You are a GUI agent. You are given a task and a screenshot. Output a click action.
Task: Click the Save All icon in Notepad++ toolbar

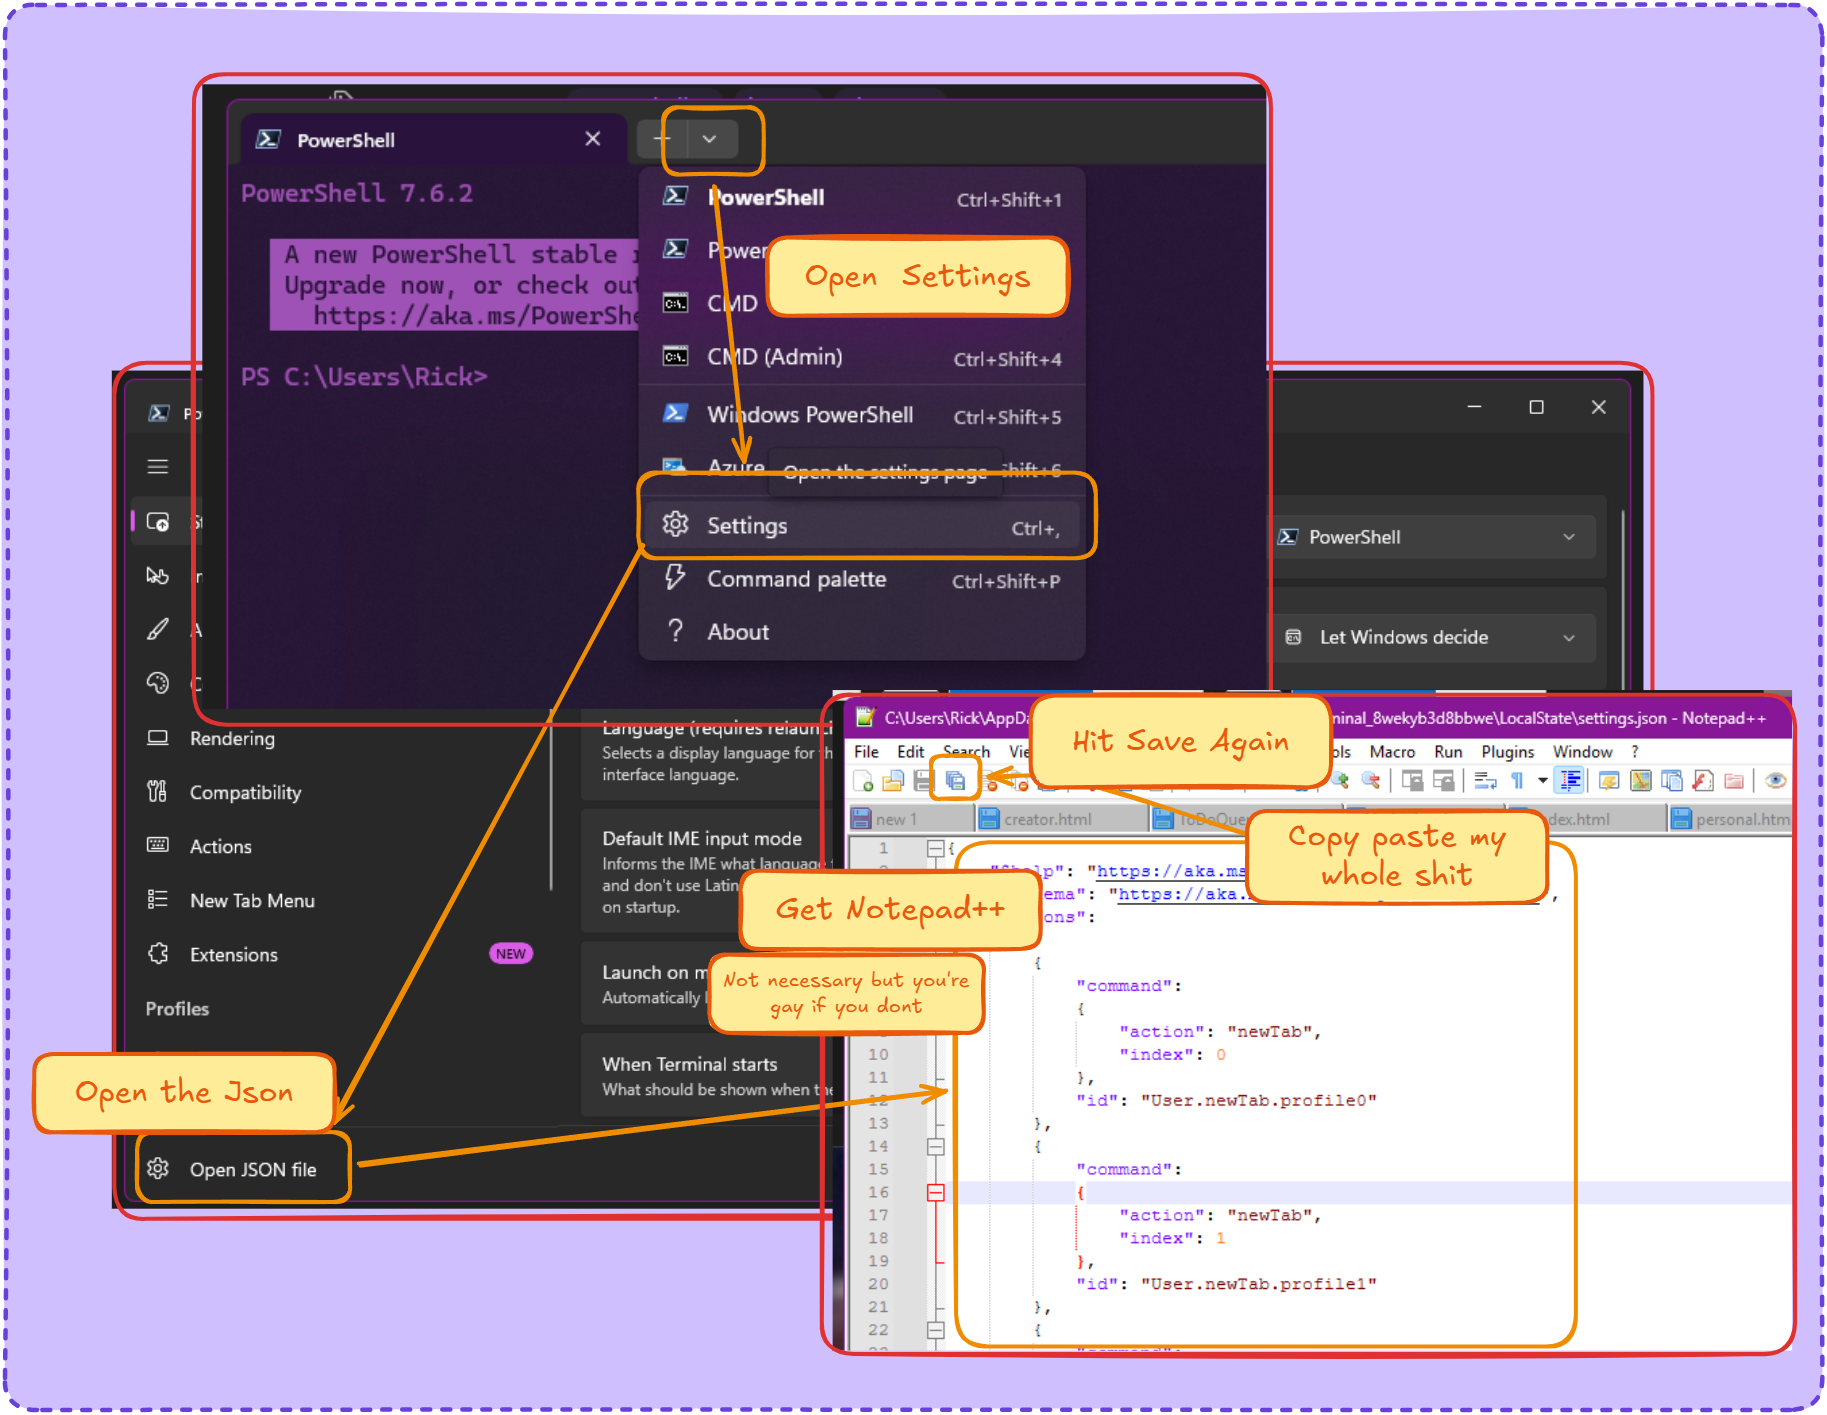pos(955,780)
